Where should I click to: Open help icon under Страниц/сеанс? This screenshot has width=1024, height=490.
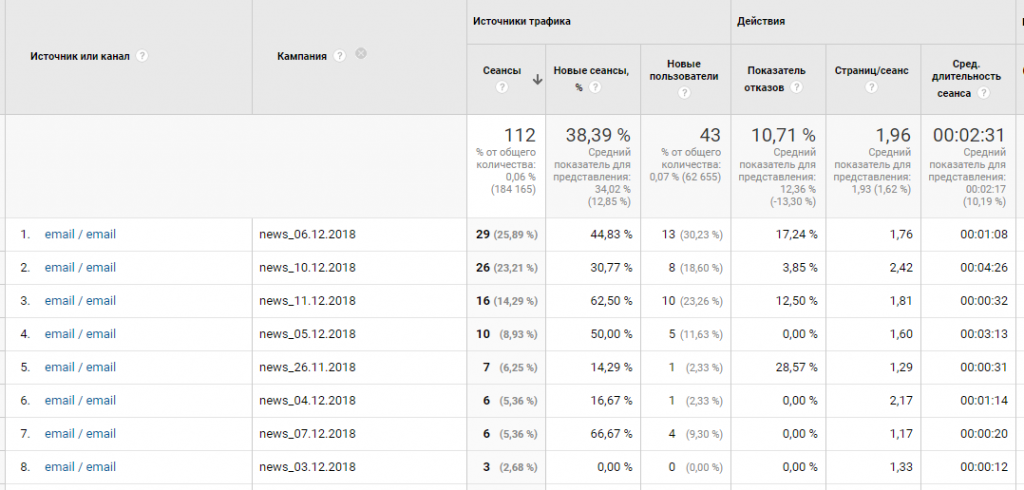coord(871,87)
